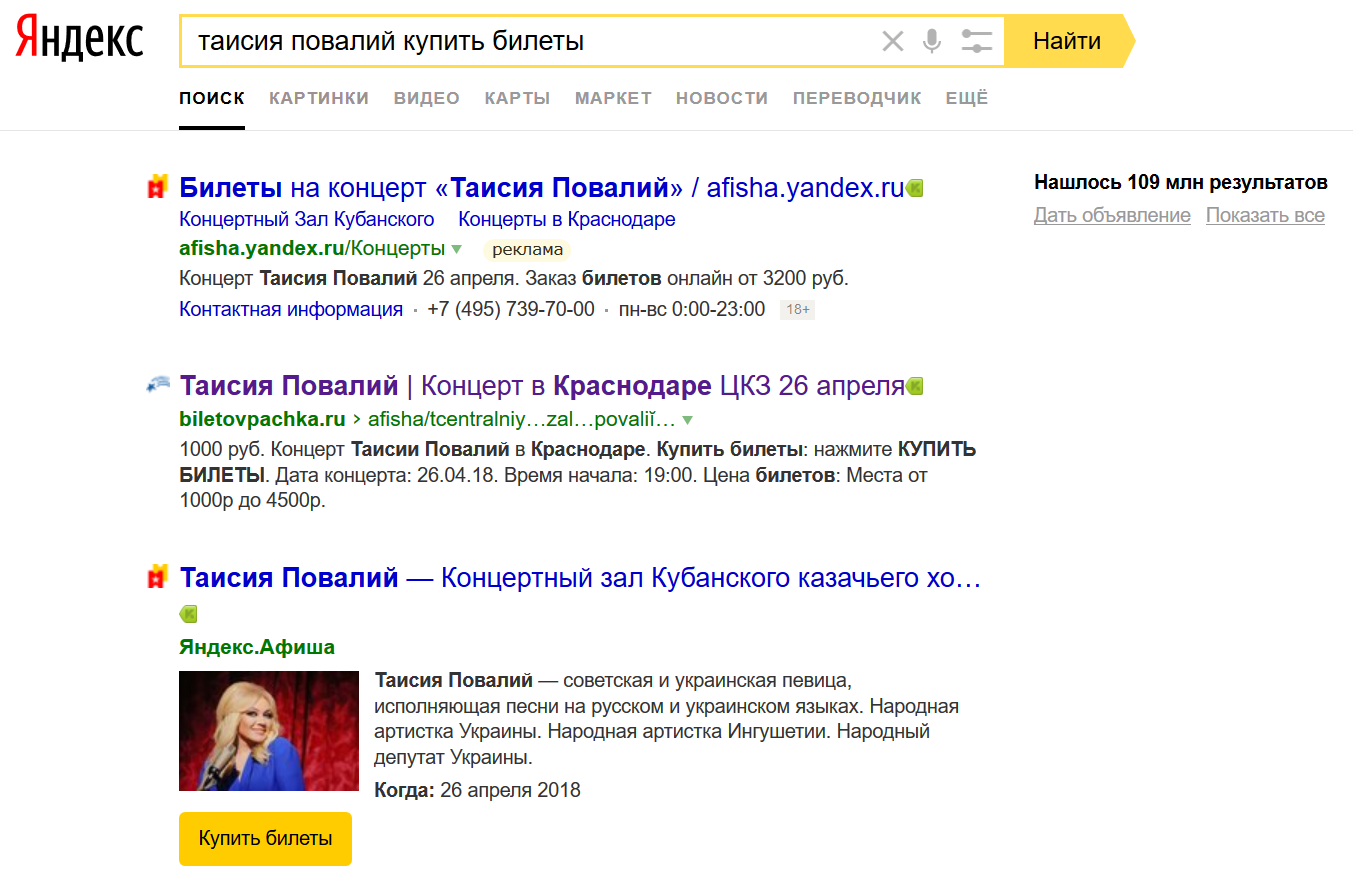Open afisha.yandex.ru green URL link
This screenshot has width=1353, height=886.
click(x=312, y=248)
